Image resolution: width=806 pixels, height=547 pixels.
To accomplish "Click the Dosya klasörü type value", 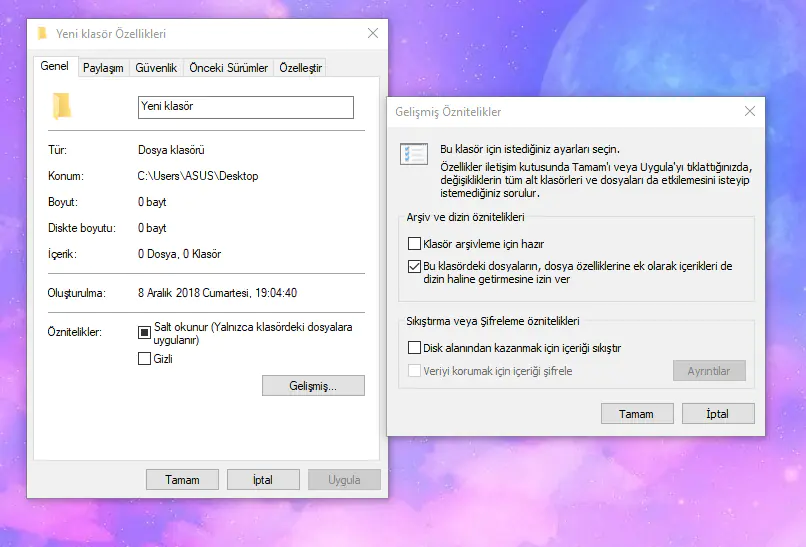I will tap(171, 150).
